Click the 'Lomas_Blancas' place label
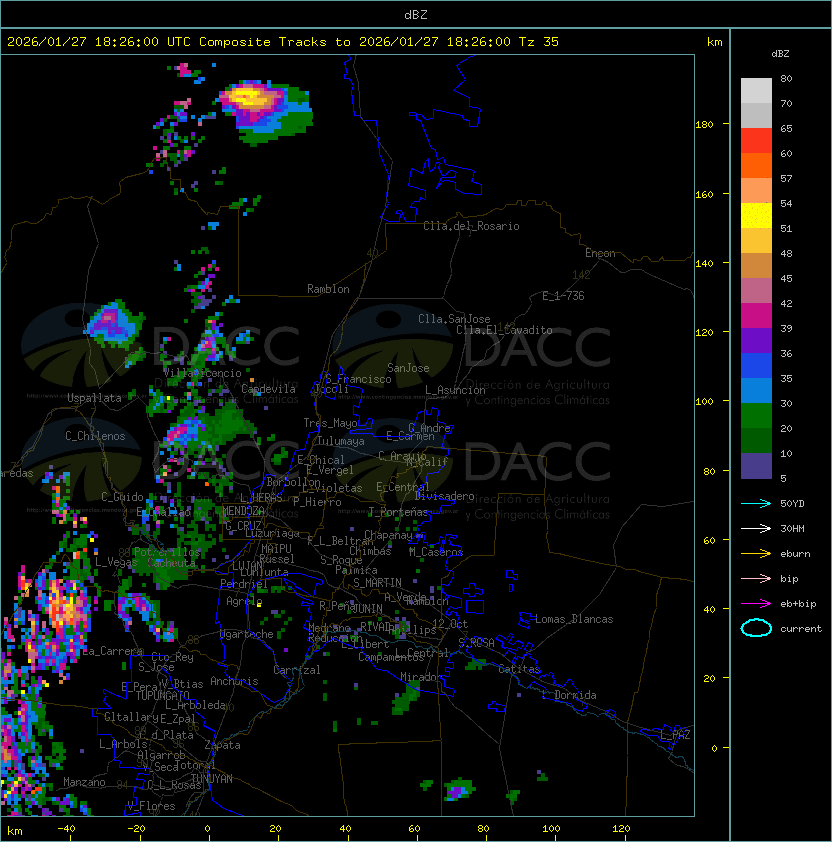 [574, 619]
